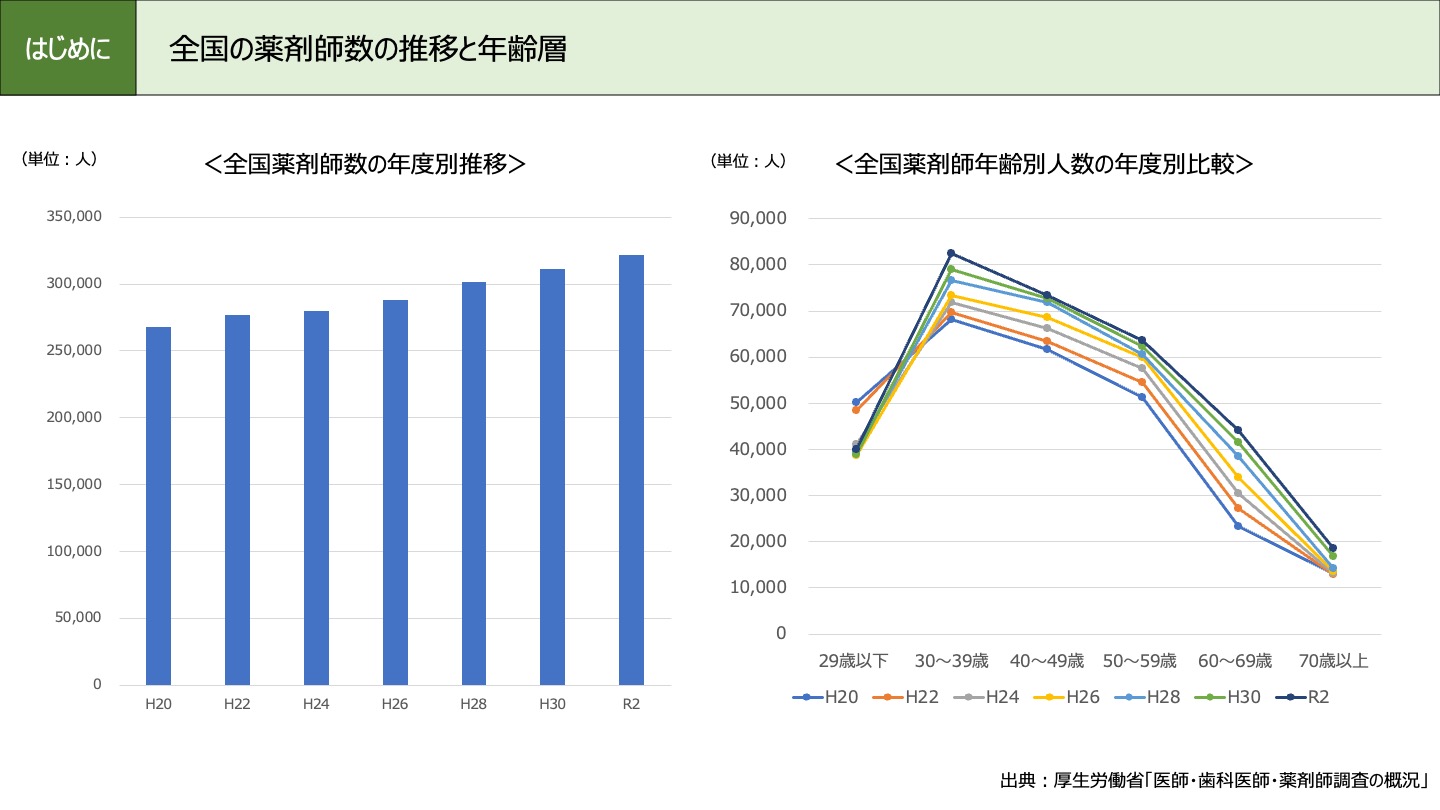Screen dimensions: 1440x810
Task: Select the dark navy R2 legend marker
Action: tap(1290, 697)
